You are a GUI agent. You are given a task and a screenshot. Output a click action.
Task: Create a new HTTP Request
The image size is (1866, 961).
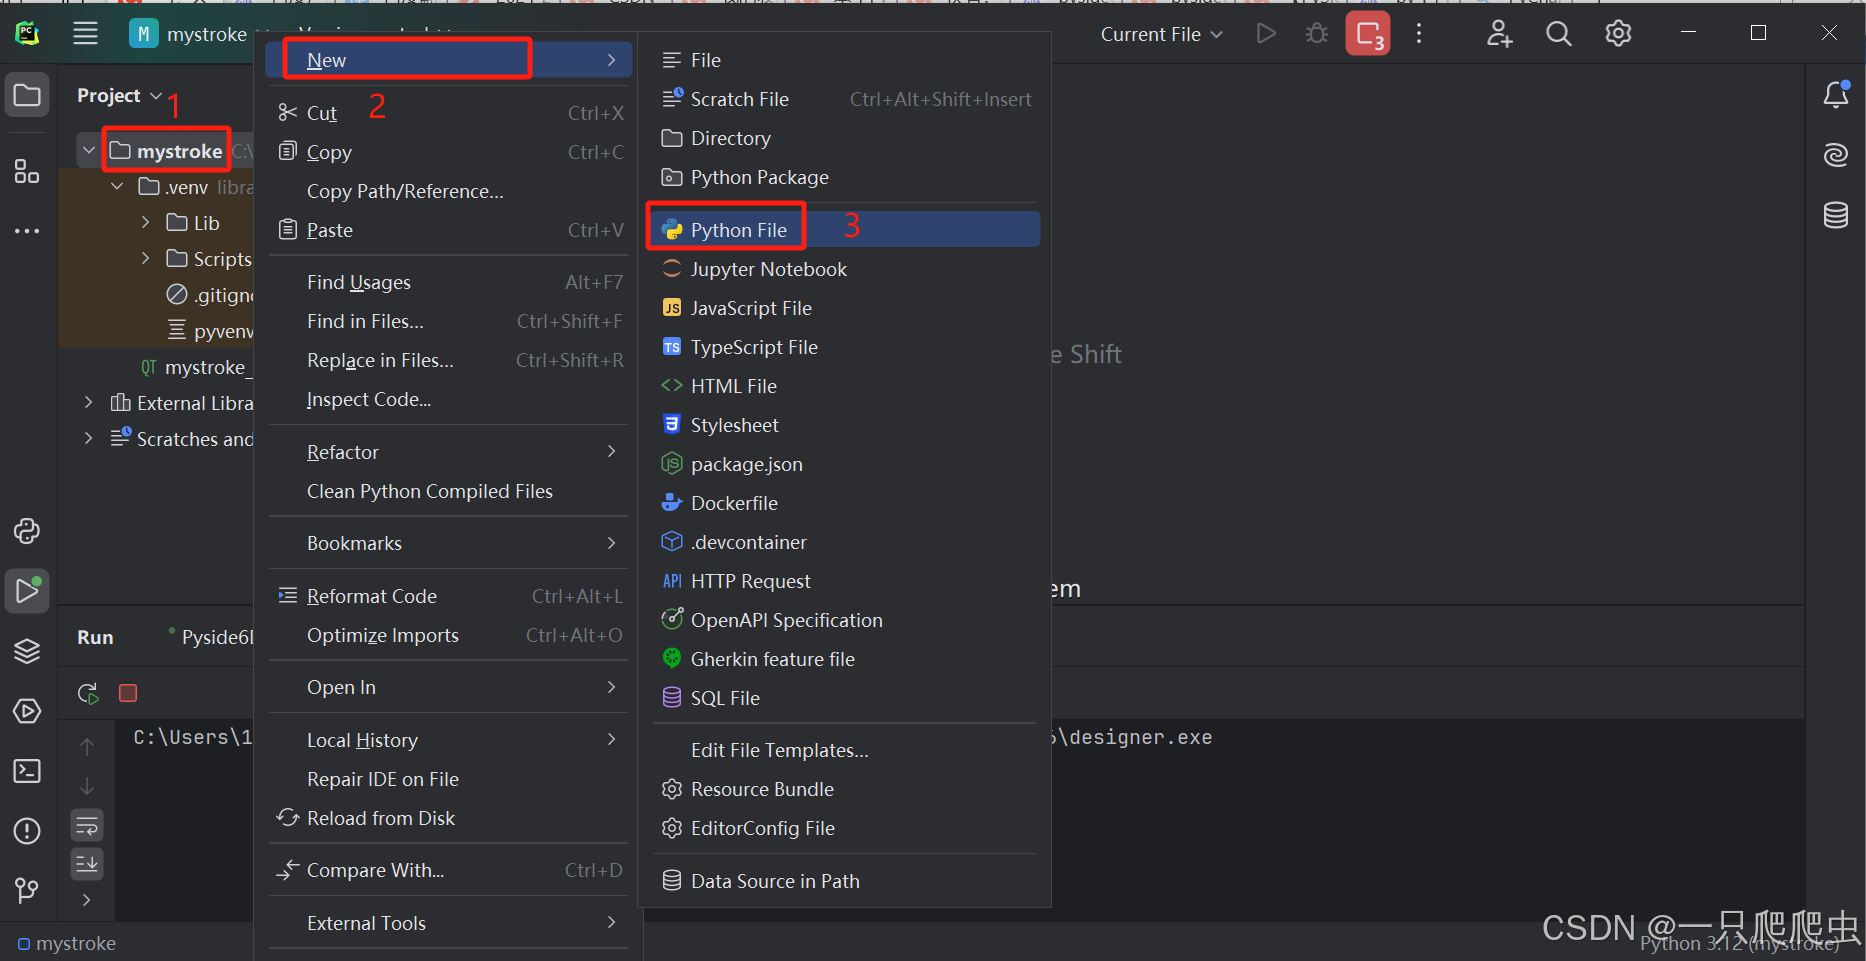pos(845,581)
